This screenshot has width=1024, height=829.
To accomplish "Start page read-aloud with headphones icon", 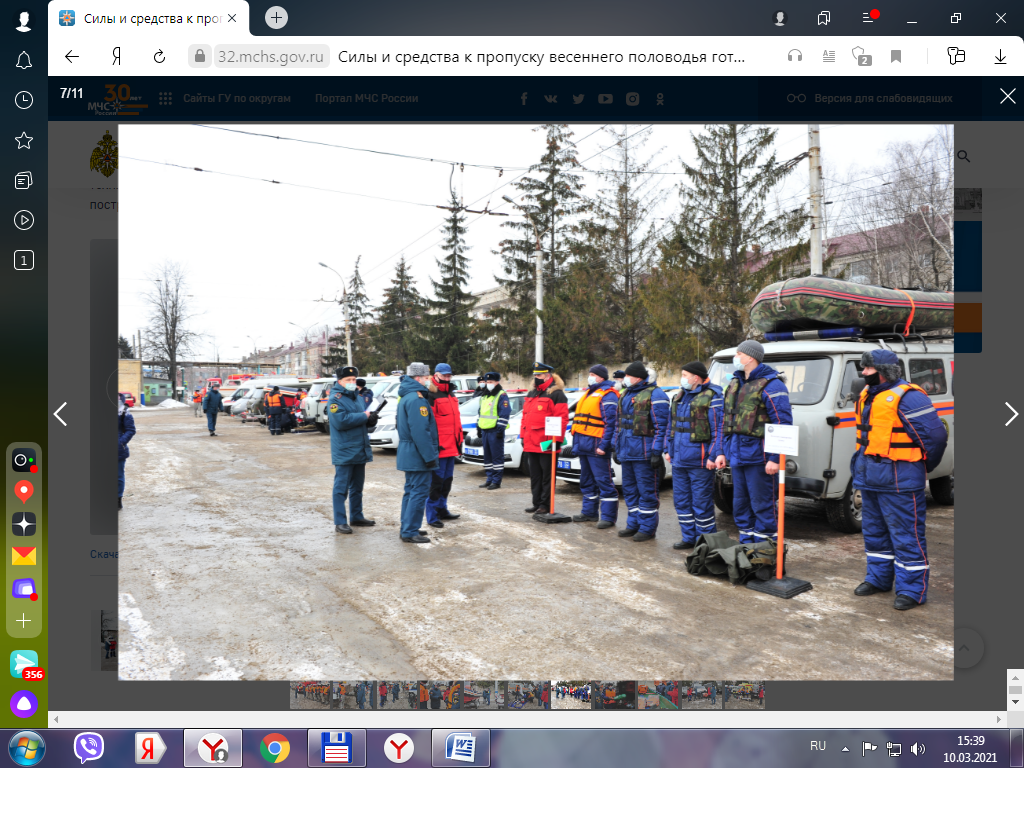I will 795,56.
